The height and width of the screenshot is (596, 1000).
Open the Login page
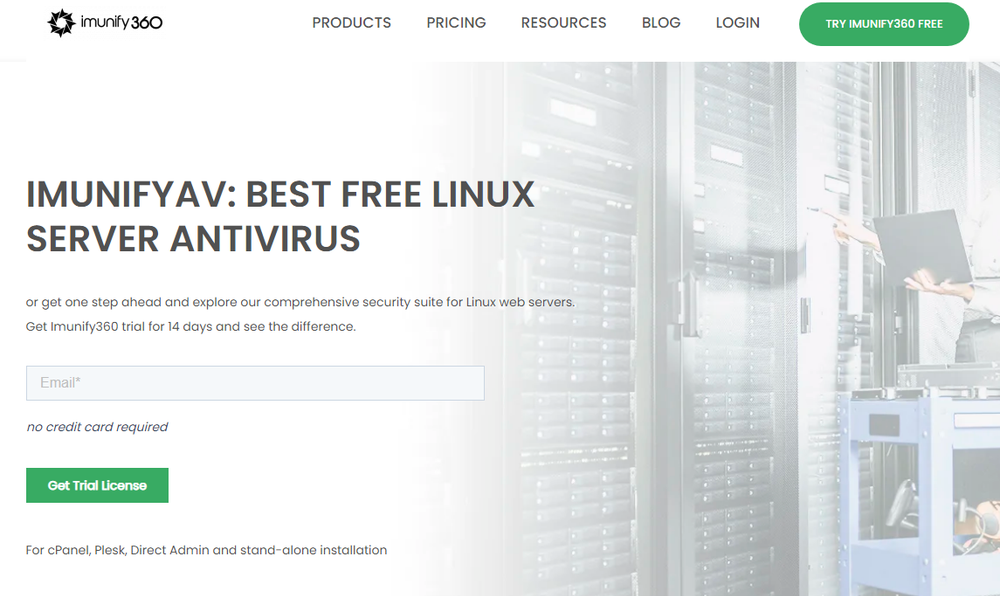click(x=737, y=23)
